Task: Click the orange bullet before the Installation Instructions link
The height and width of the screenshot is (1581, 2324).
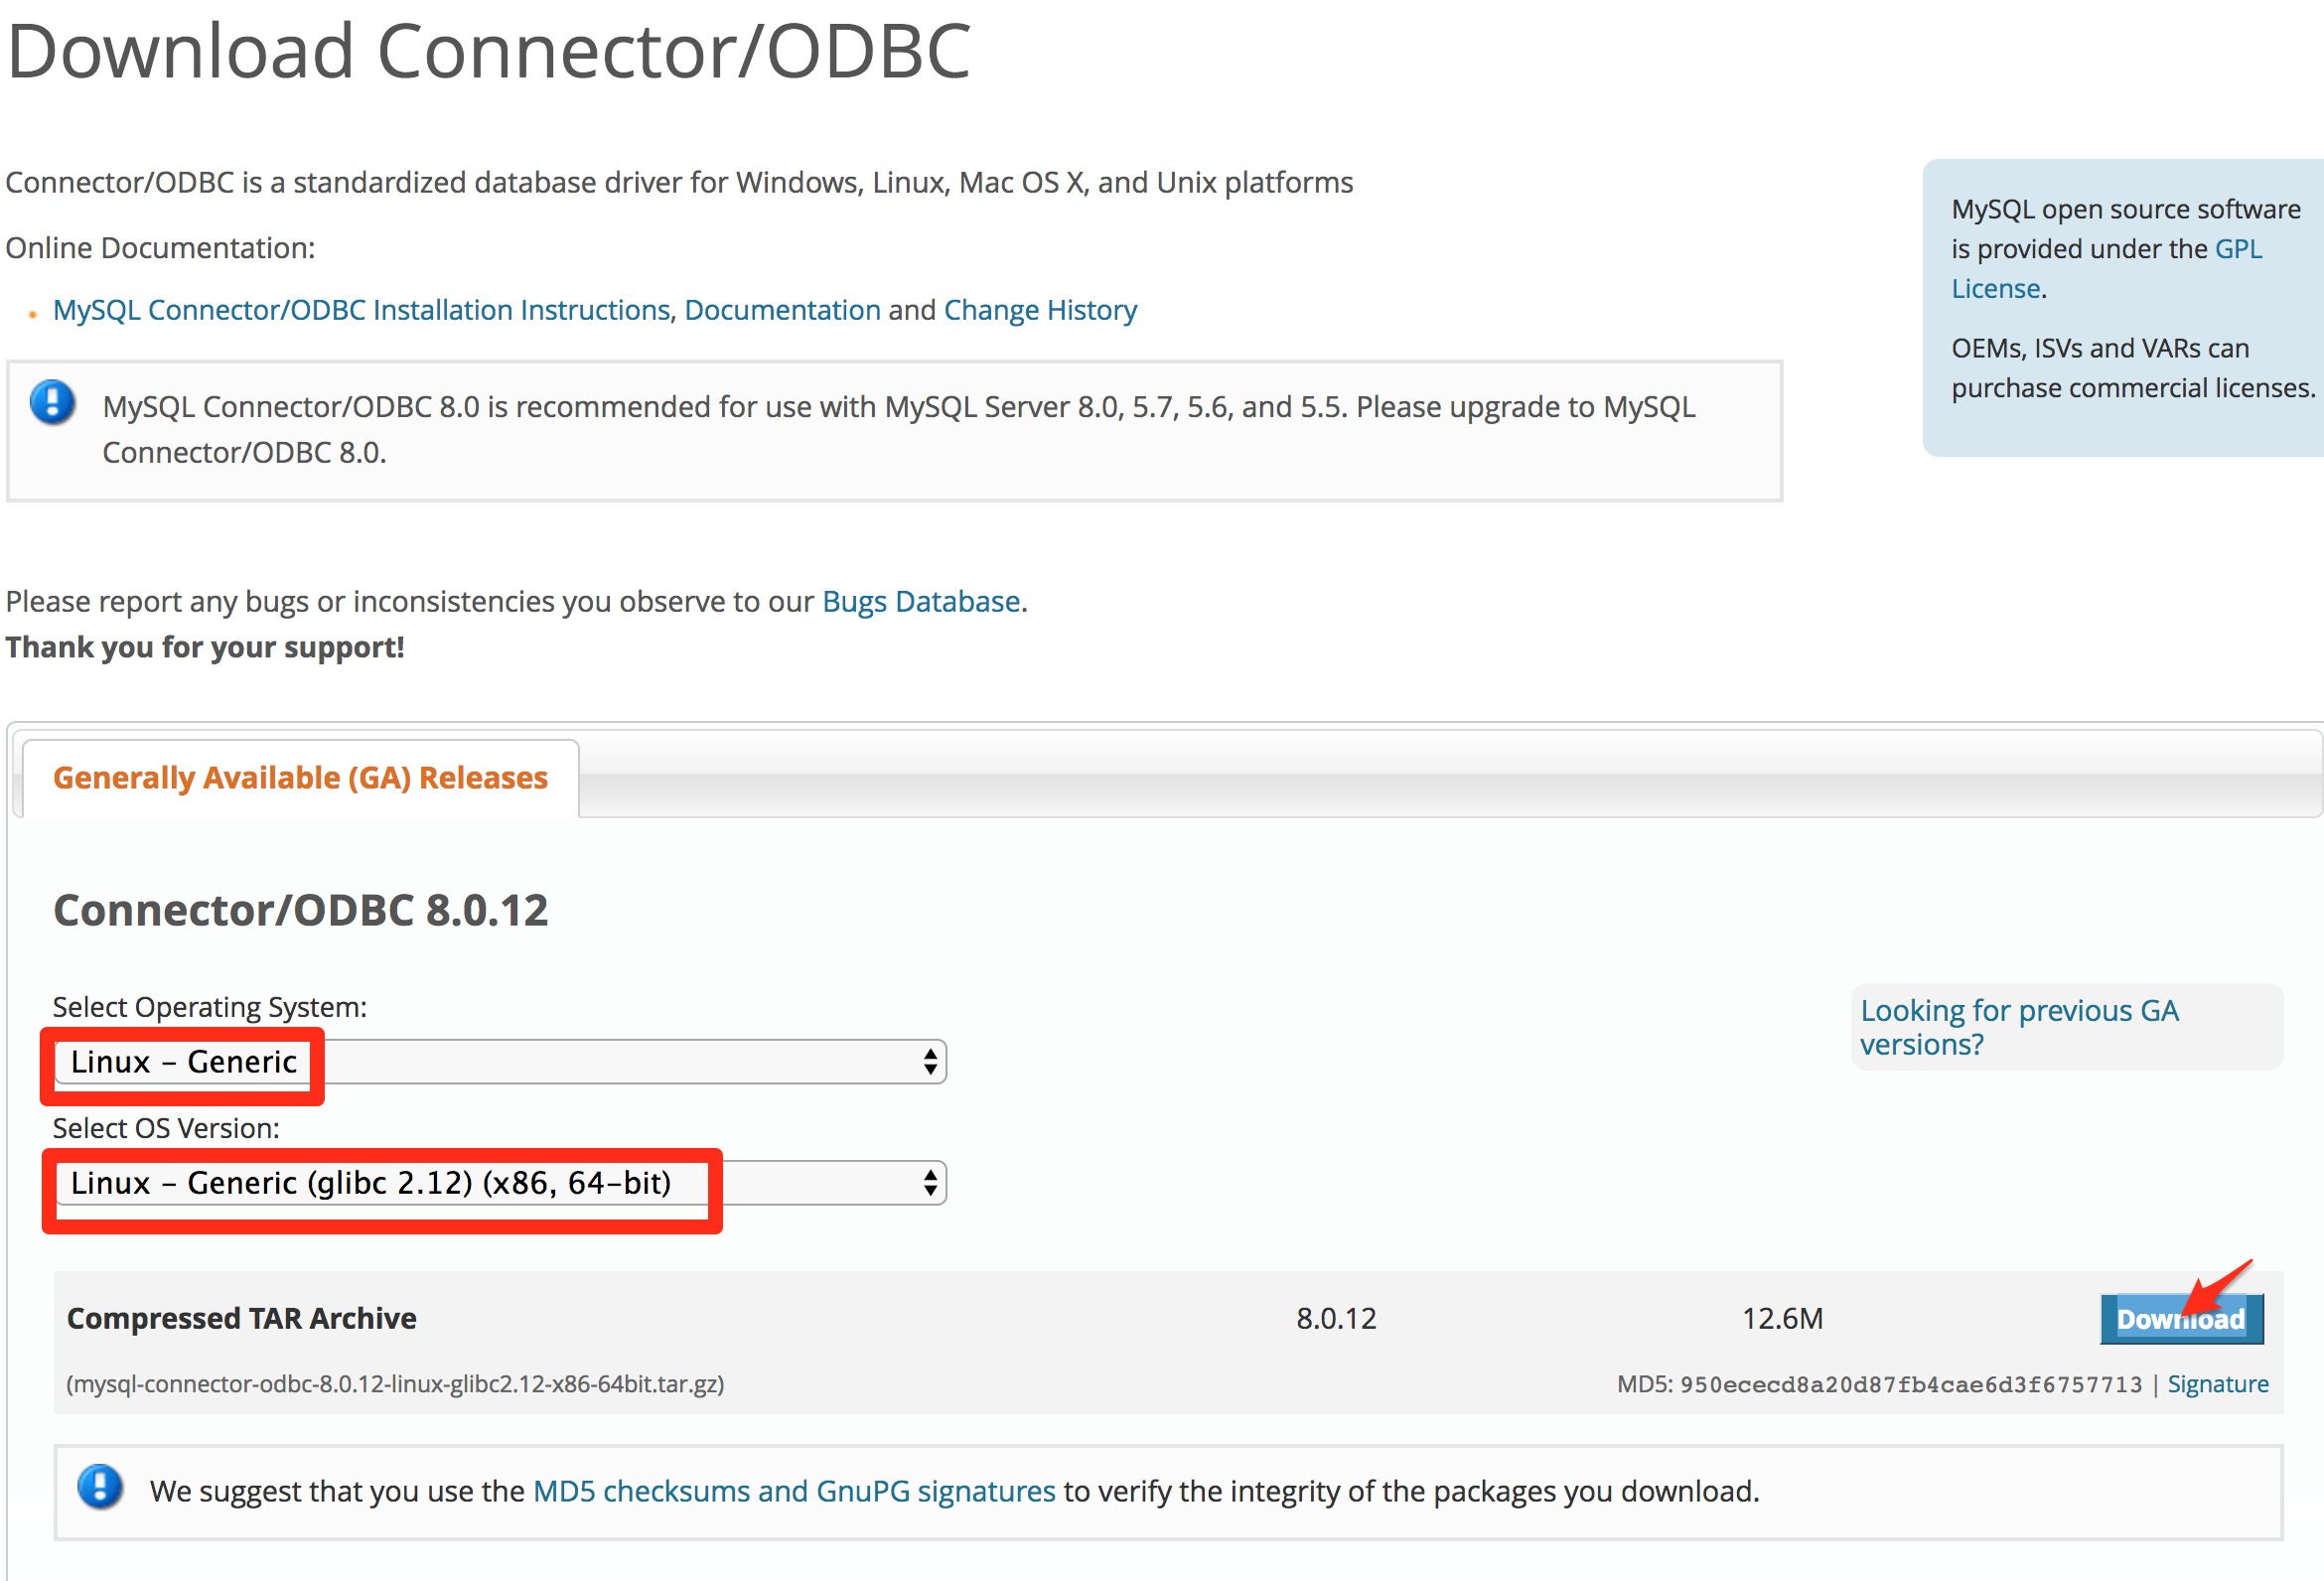Action: pos(33,314)
